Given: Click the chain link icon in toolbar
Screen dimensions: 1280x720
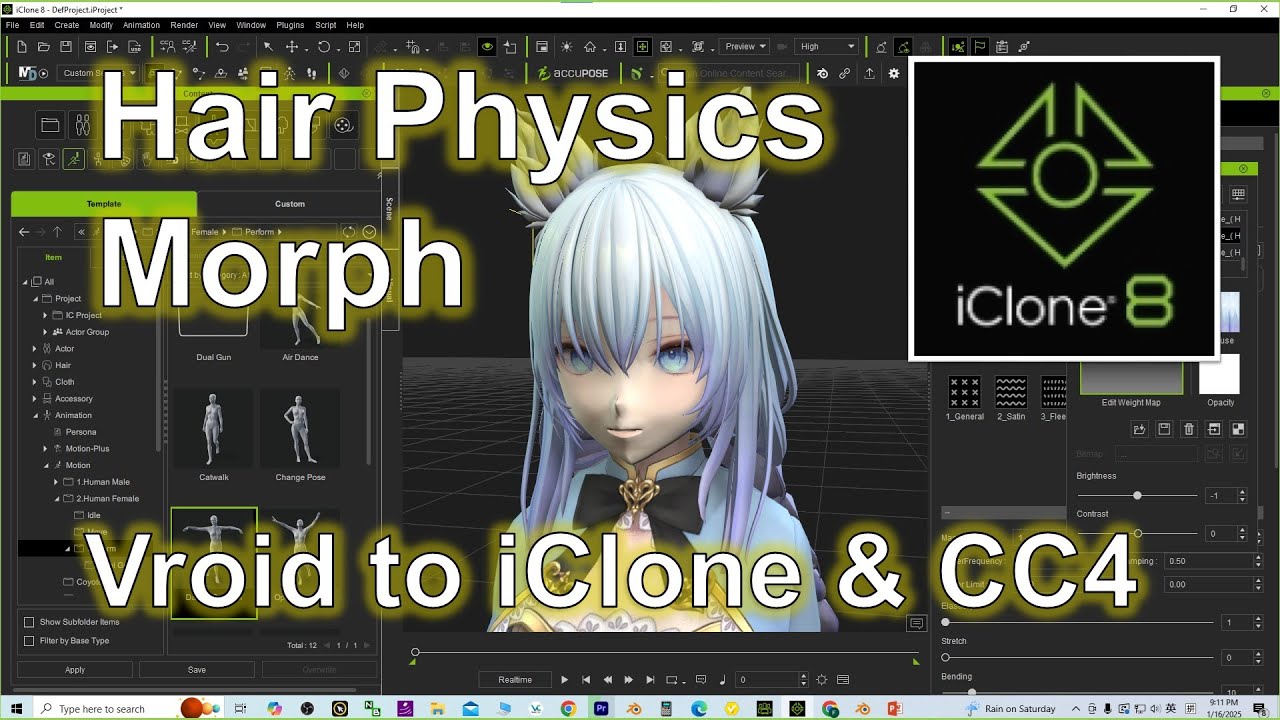Looking at the screenshot, I should 845,73.
